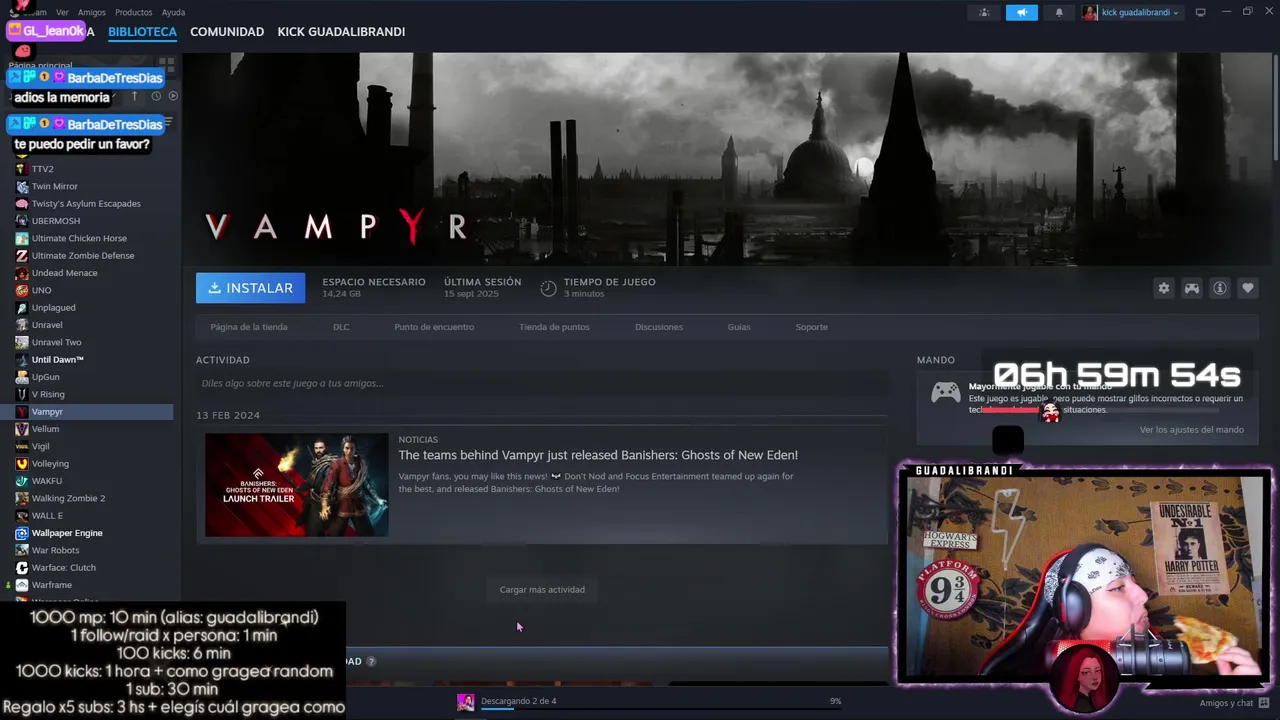
Task: Click the Warframe game icon
Action: (x=22, y=585)
